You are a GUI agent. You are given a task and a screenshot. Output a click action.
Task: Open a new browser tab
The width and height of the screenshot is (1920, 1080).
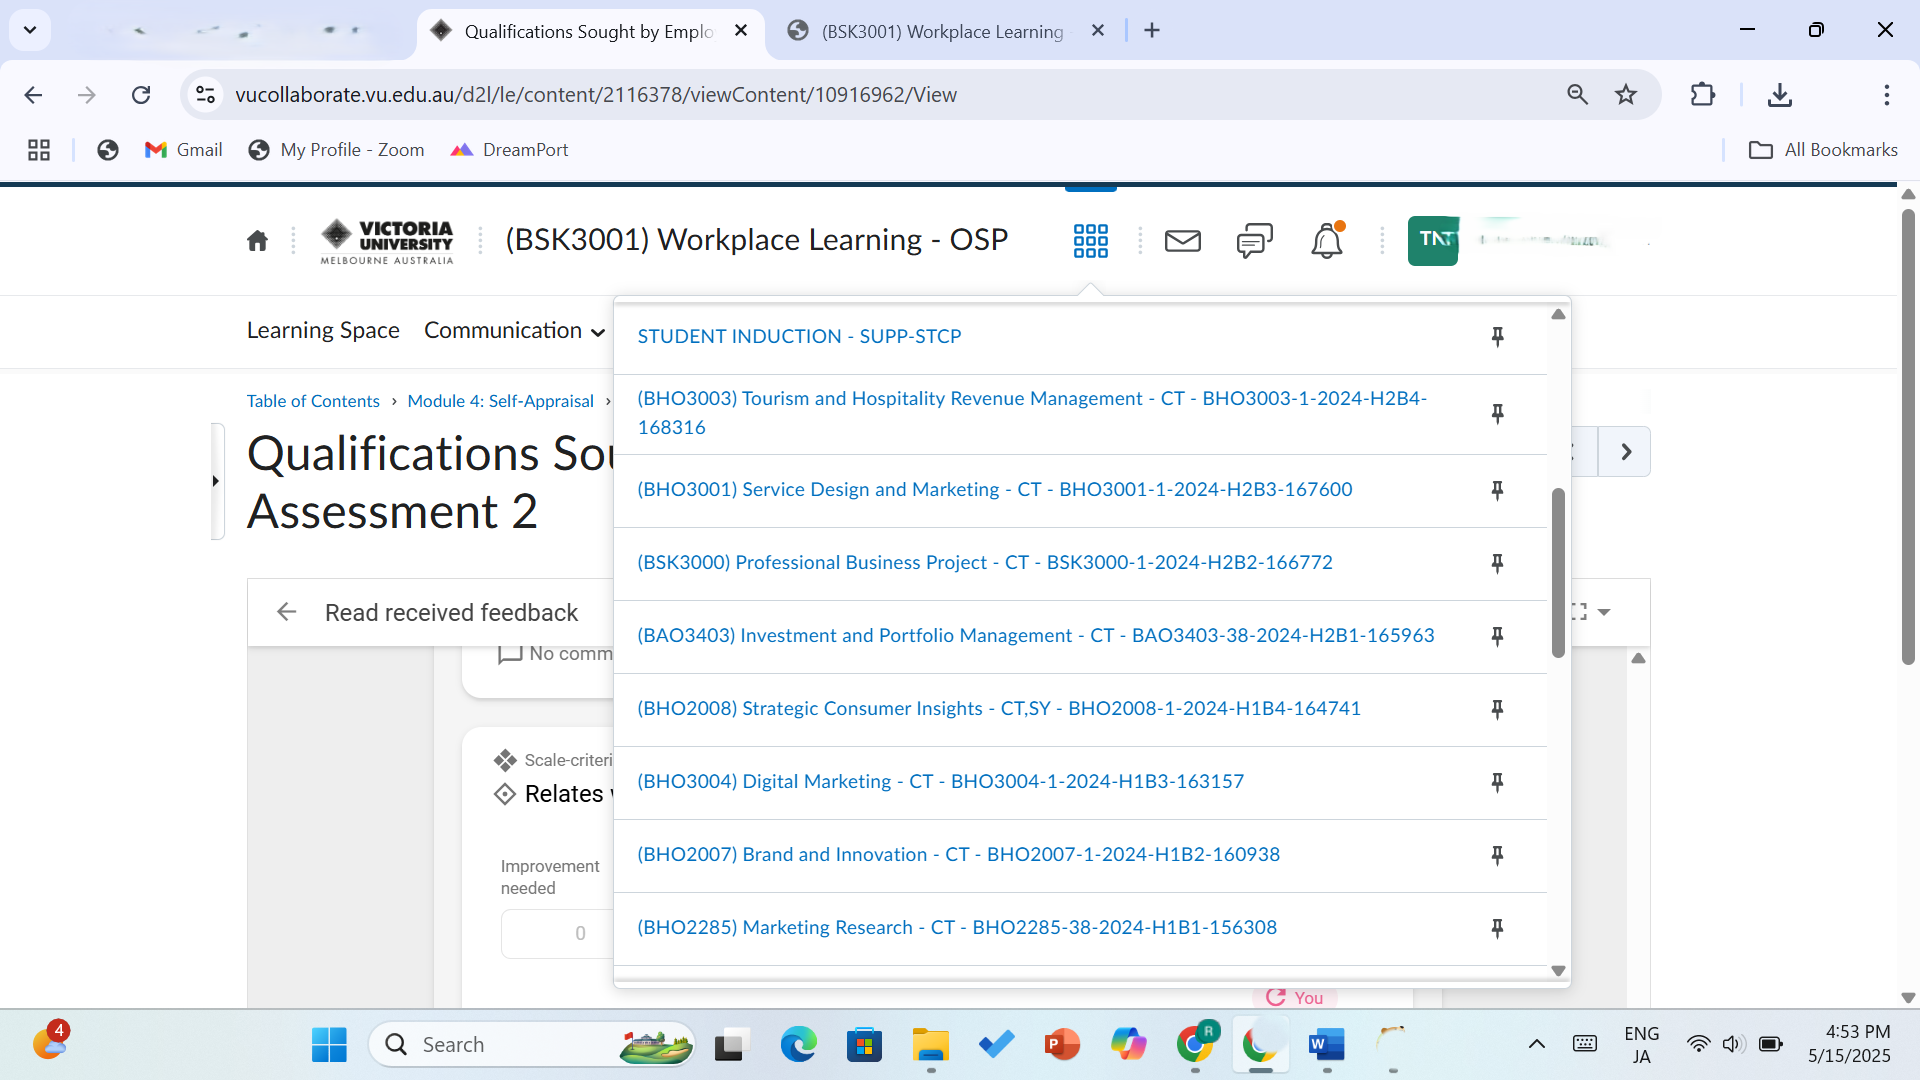(1152, 31)
